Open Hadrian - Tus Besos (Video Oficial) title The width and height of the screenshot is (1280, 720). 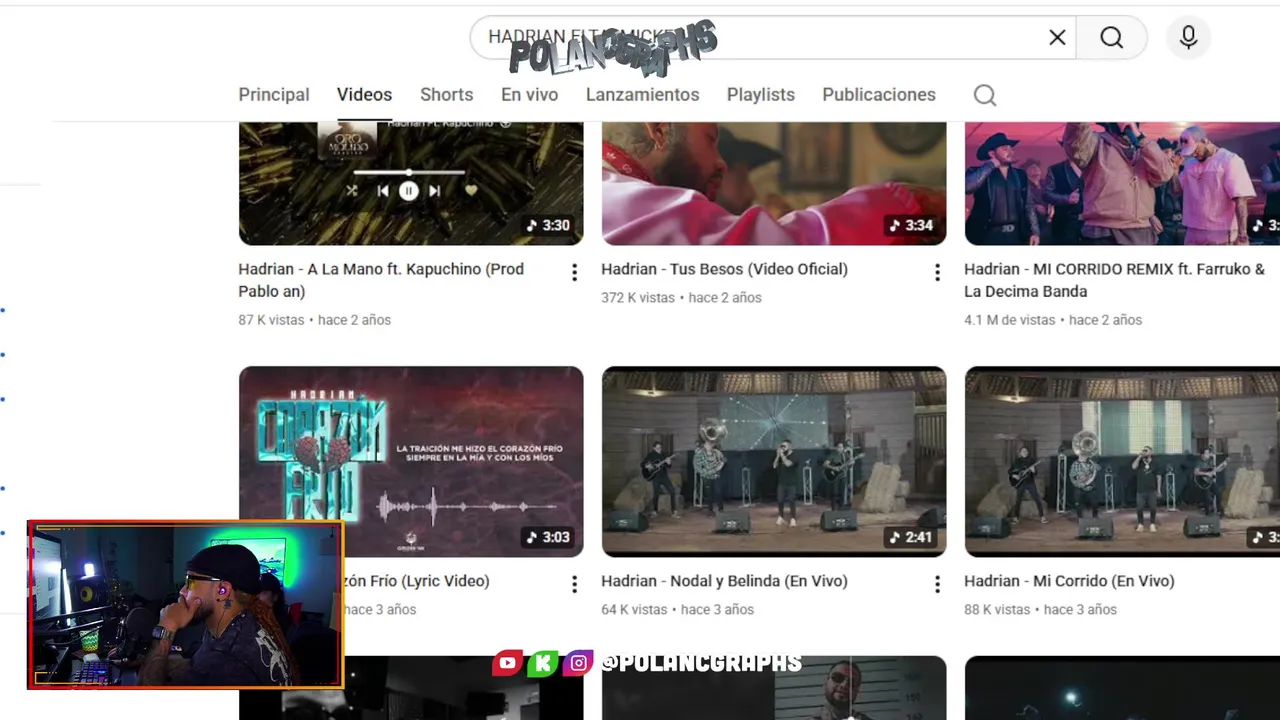coord(724,269)
